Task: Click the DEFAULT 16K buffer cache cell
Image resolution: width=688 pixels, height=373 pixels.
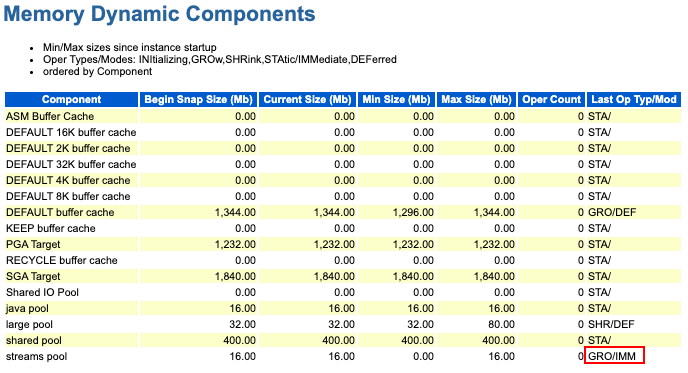Action: (x=71, y=133)
